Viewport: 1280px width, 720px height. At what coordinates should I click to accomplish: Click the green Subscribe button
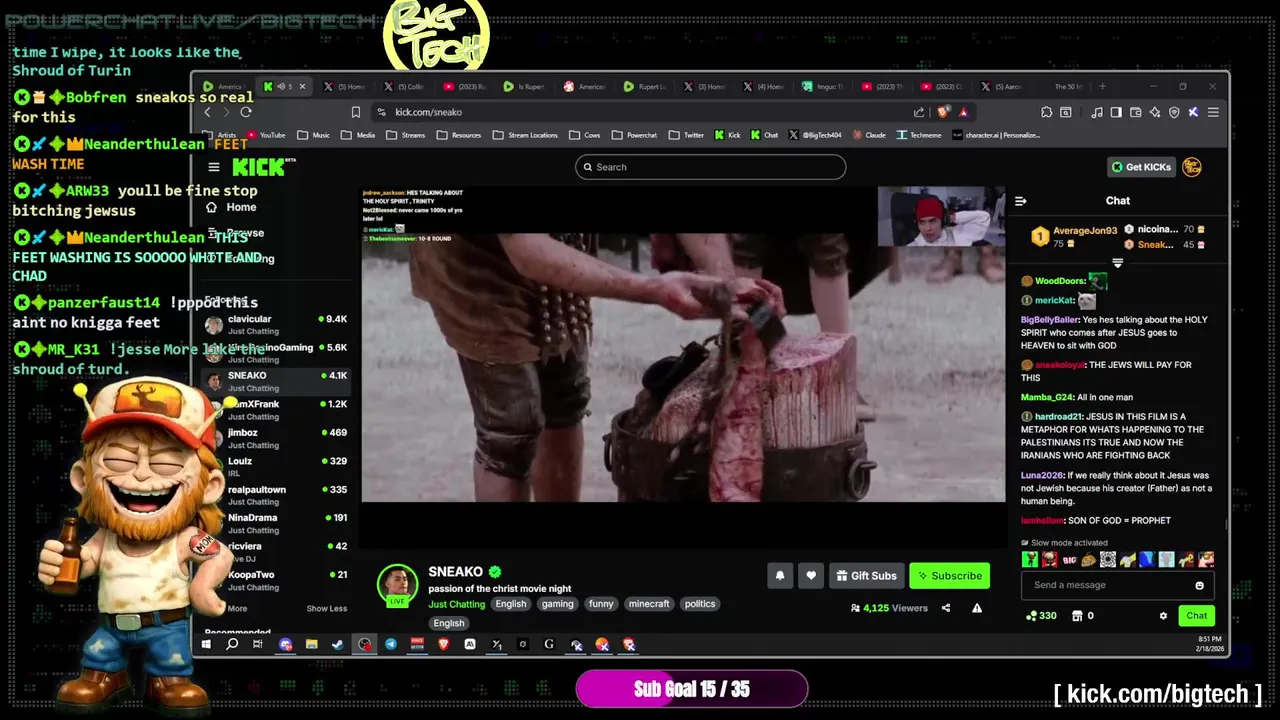(949, 576)
